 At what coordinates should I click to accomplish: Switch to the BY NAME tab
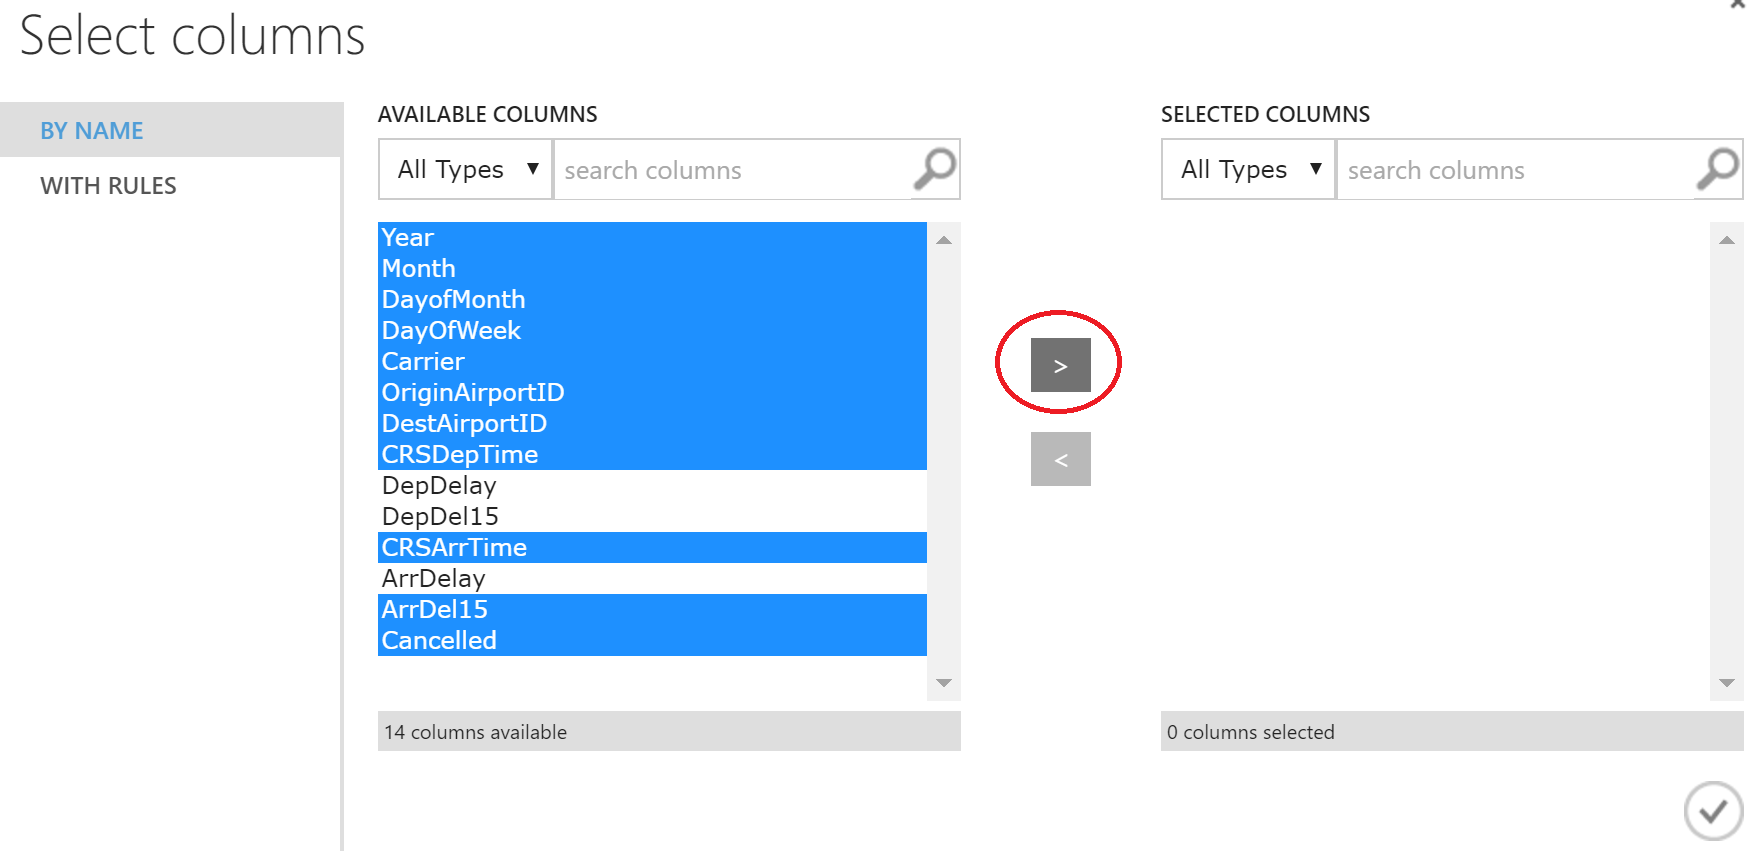pyautogui.click(x=92, y=131)
